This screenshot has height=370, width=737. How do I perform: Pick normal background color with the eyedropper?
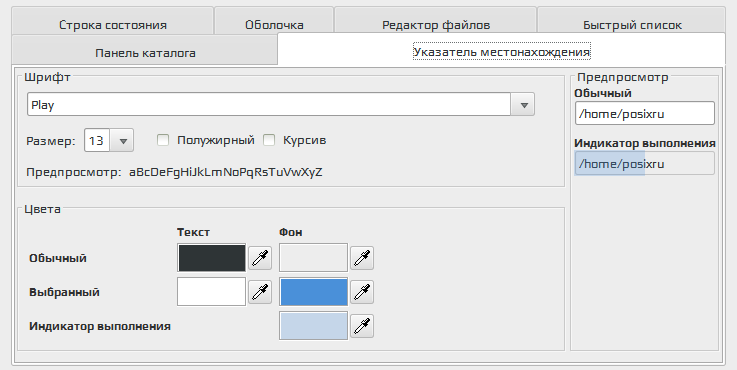362,258
